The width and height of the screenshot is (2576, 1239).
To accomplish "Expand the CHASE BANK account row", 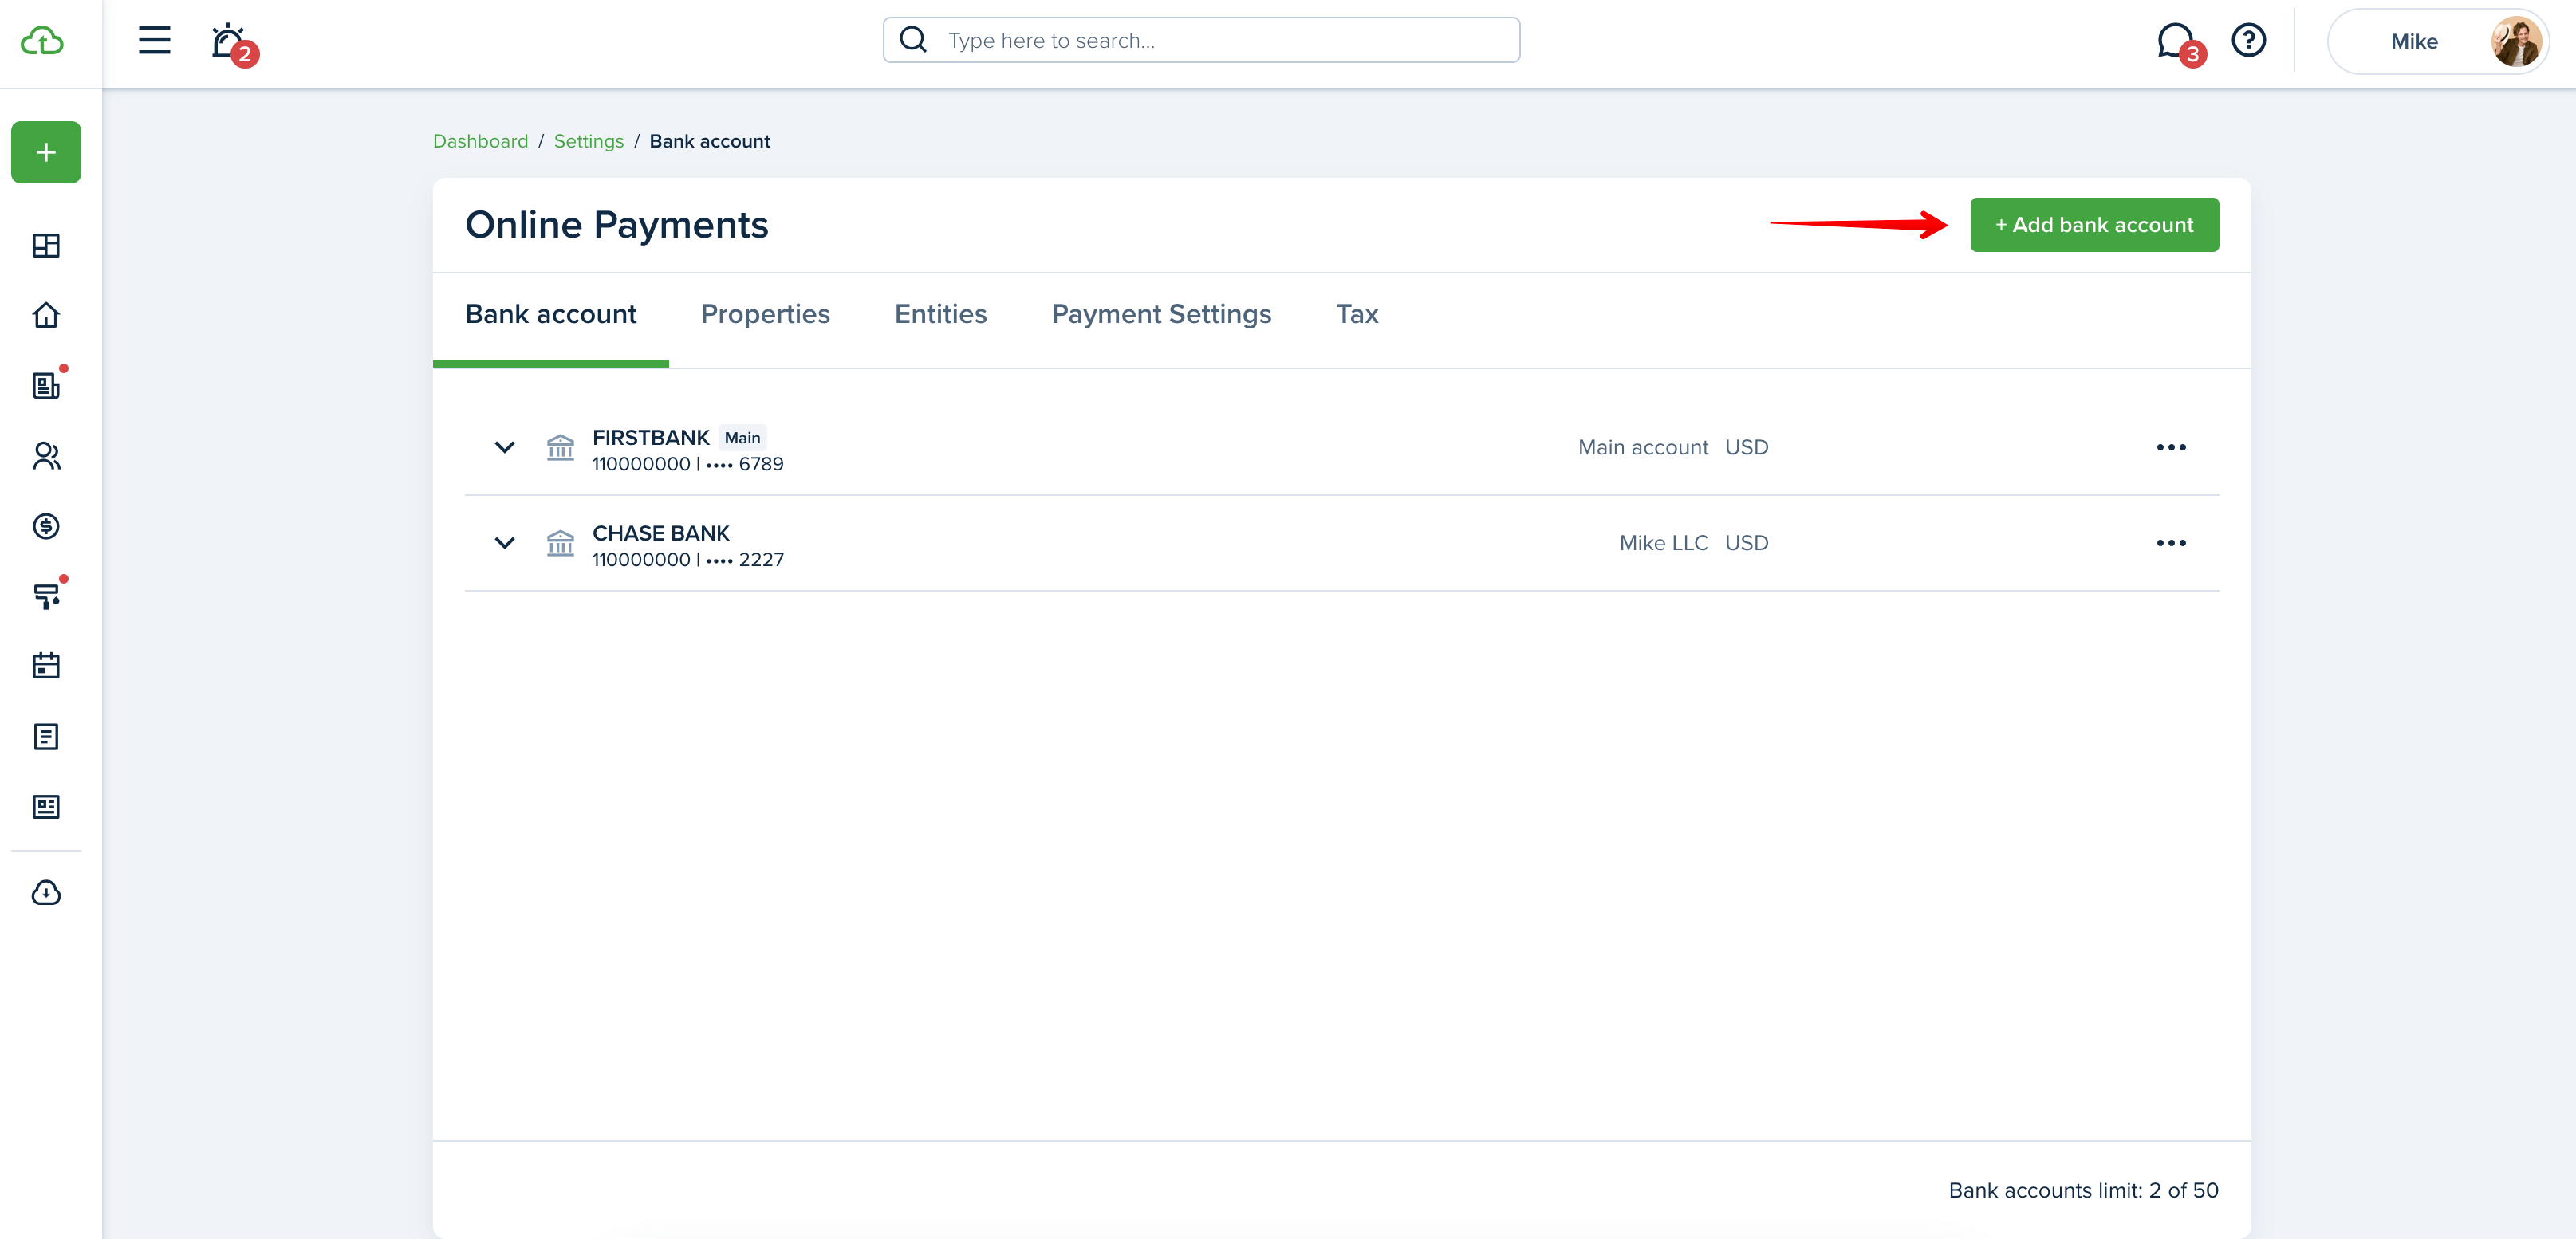I will pyautogui.click(x=504, y=543).
